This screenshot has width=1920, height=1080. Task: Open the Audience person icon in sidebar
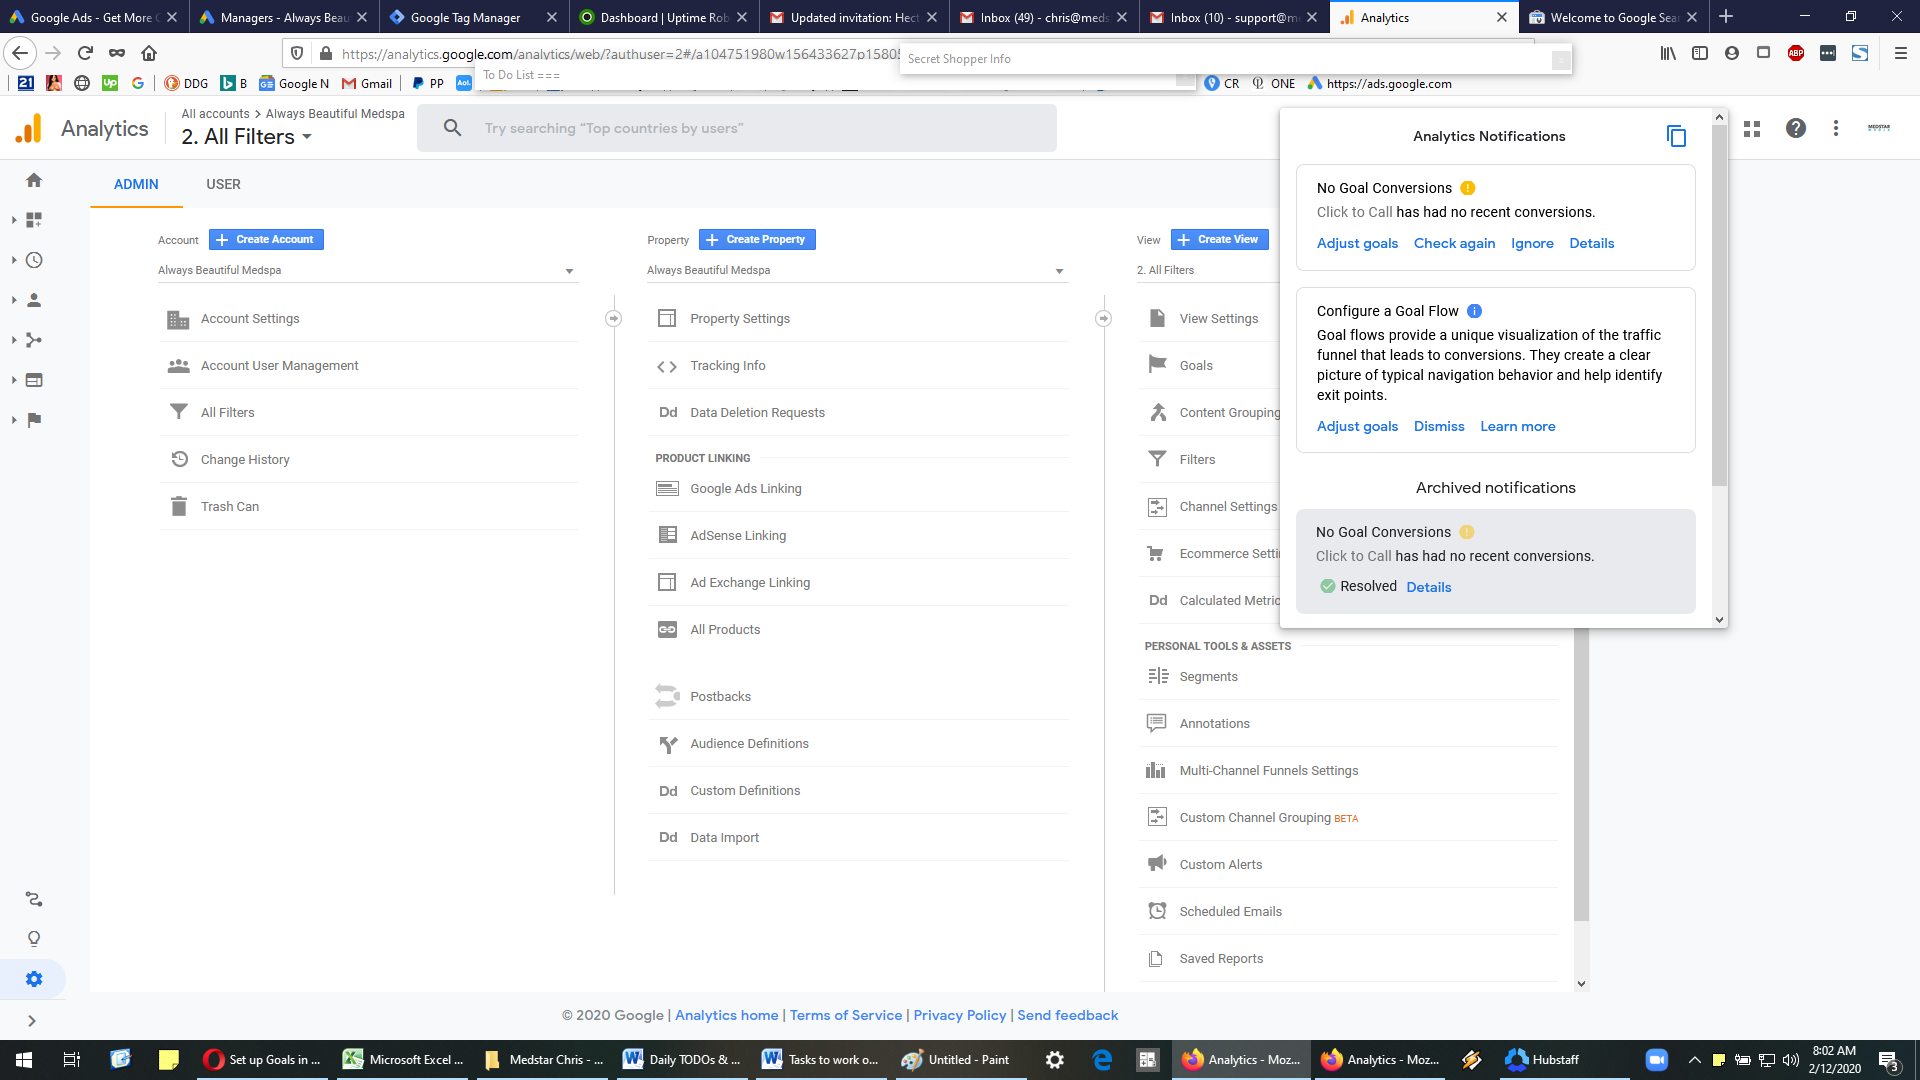pos(34,300)
